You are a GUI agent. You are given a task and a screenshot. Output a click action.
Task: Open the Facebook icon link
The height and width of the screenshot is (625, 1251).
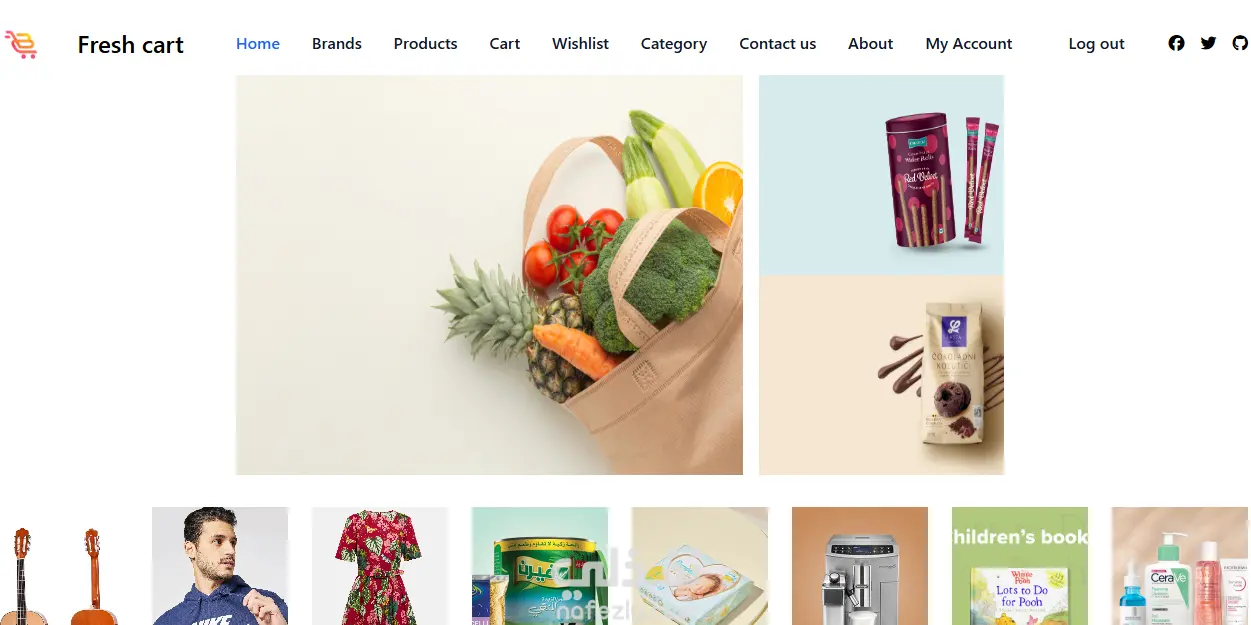[1176, 43]
